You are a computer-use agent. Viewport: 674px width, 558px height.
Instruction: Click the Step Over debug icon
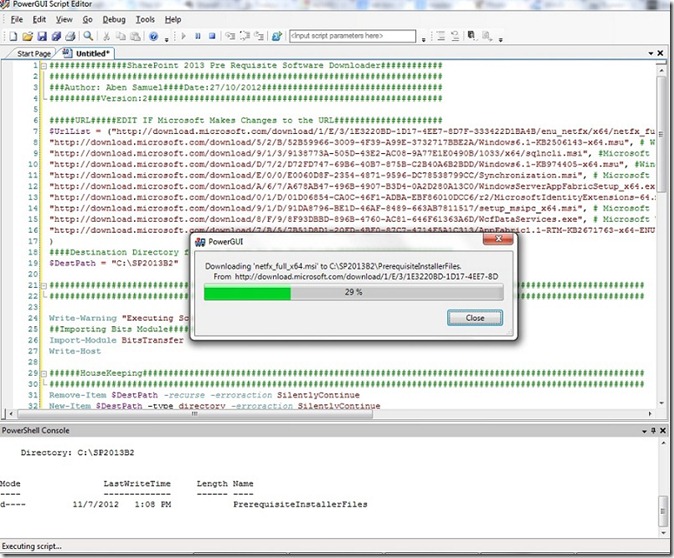click(245, 36)
